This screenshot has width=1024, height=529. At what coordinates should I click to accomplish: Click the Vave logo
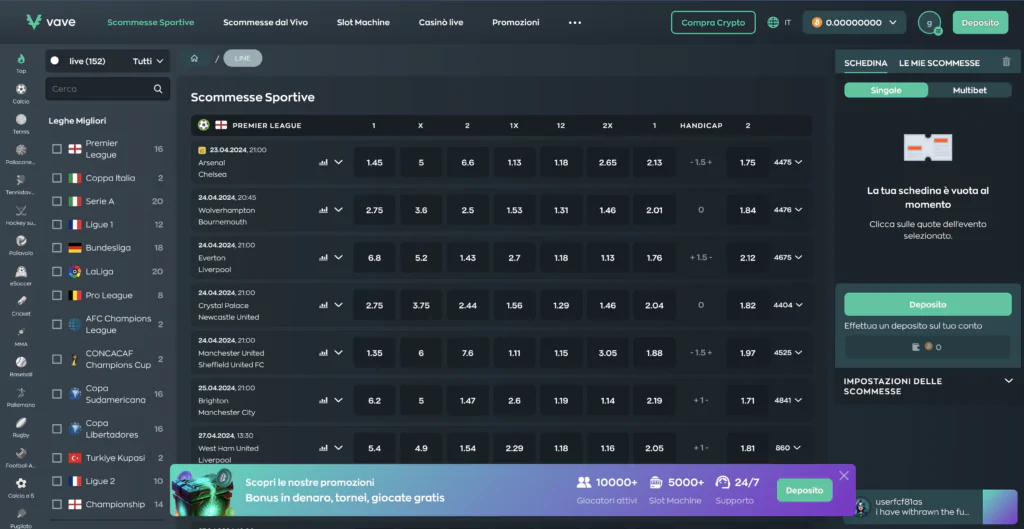[51, 22]
